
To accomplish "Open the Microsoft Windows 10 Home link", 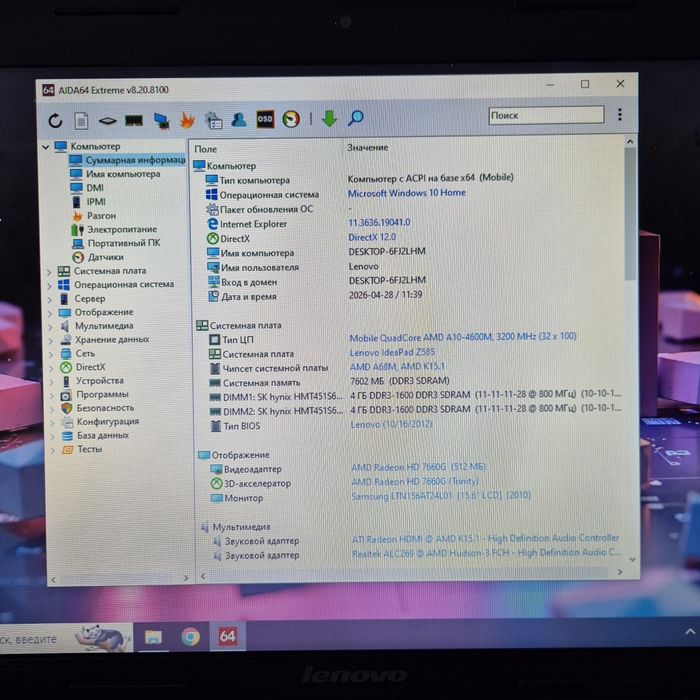I will [407, 193].
